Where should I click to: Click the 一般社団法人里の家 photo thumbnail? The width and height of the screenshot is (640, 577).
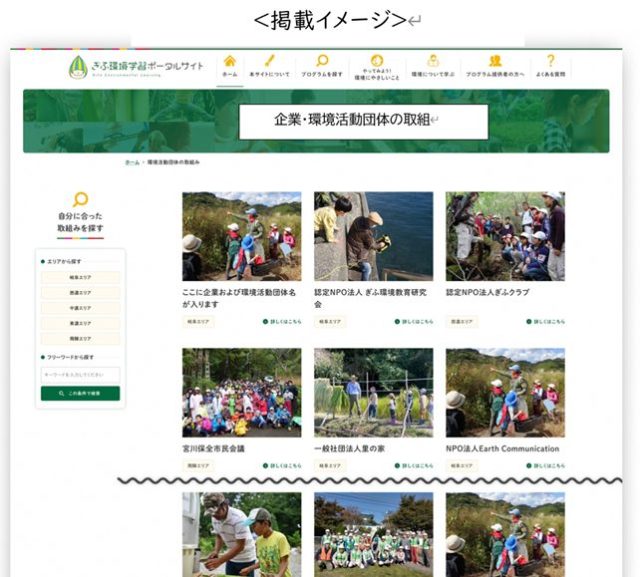tap(373, 392)
